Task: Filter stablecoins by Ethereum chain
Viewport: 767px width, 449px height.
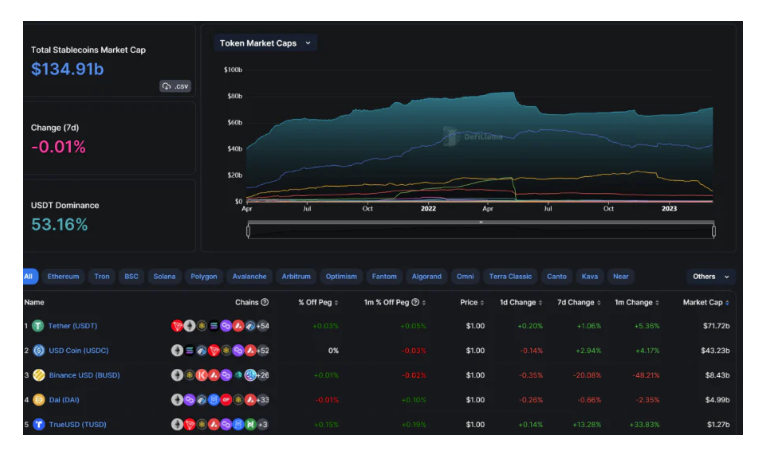Action: point(63,276)
